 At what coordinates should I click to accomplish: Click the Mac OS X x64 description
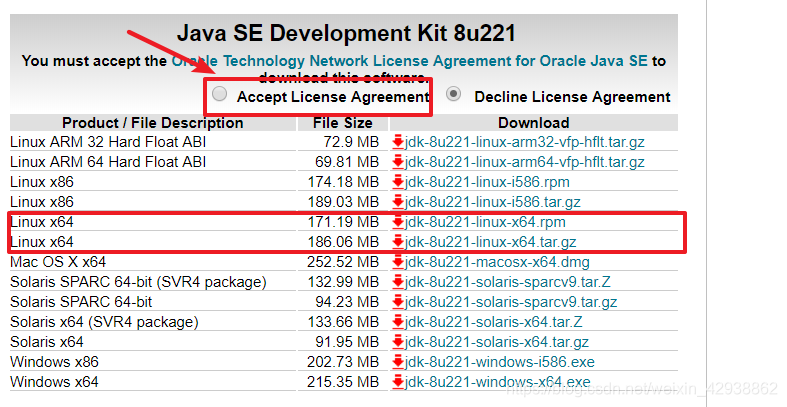click(58, 262)
